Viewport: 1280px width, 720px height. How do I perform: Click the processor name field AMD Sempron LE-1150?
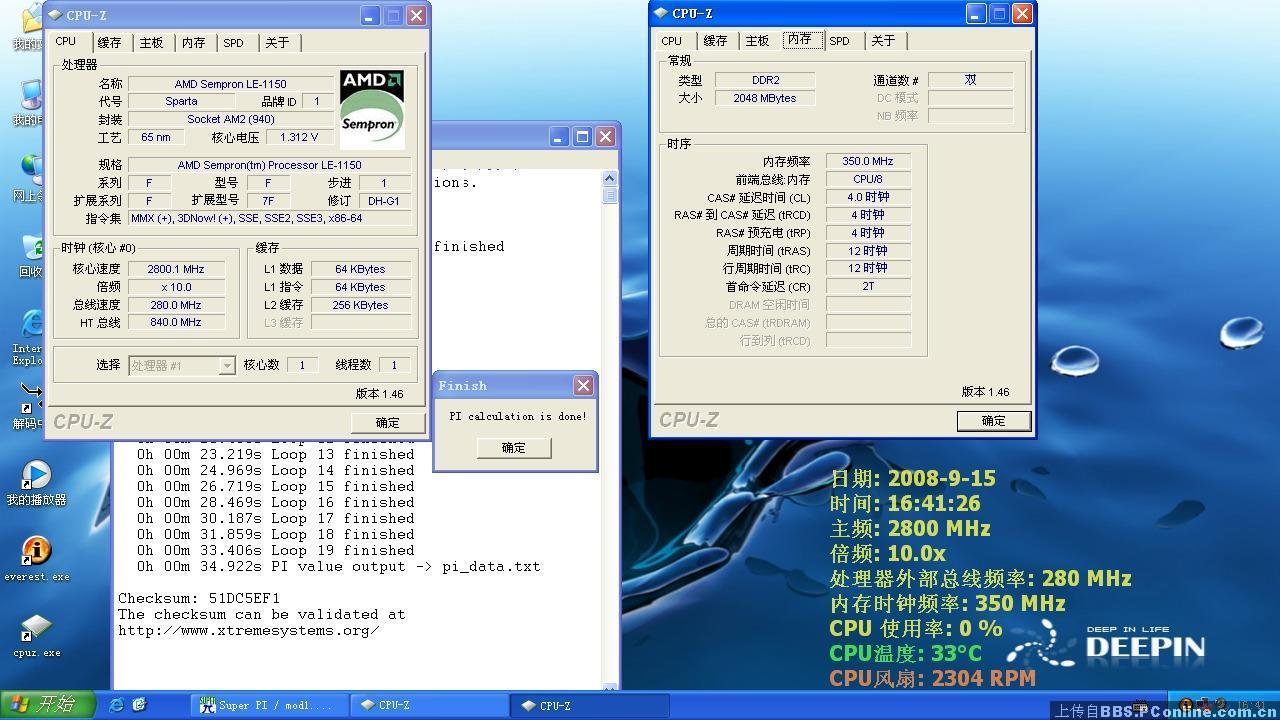(231, 84)
